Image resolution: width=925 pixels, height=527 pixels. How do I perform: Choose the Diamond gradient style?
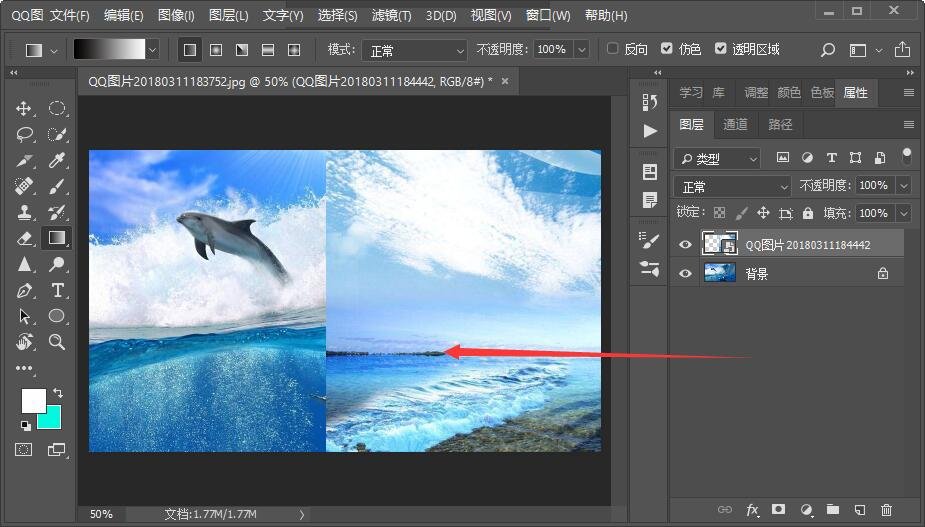pos(294,50)
